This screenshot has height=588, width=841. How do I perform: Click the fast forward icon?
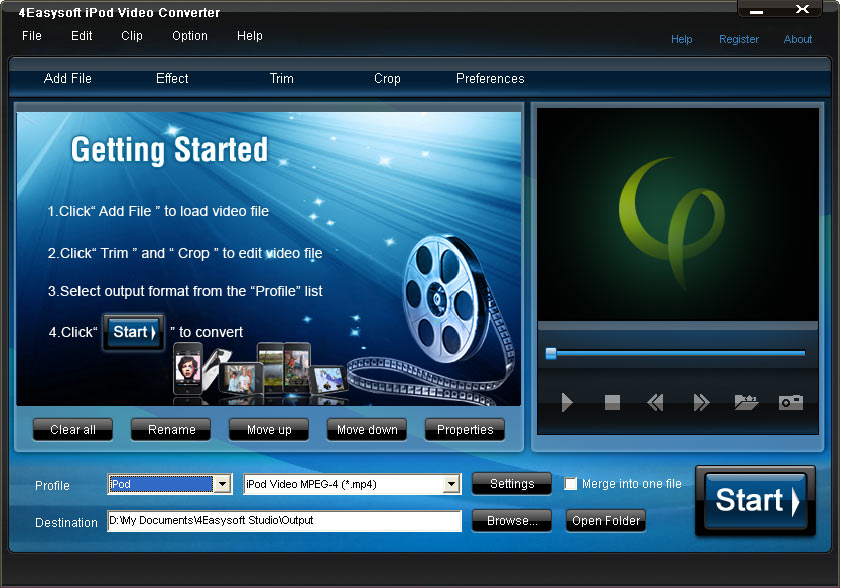pyautogui.click(x=701, y=403)
